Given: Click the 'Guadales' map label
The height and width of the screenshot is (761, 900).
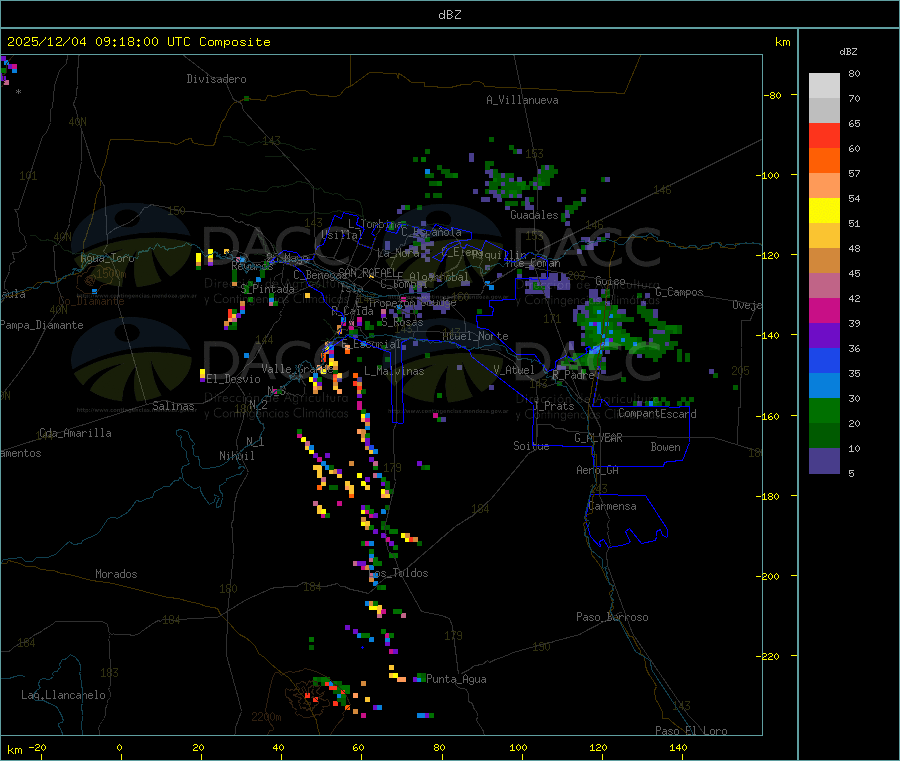Looking at the screenshot, I should [534, 215].
